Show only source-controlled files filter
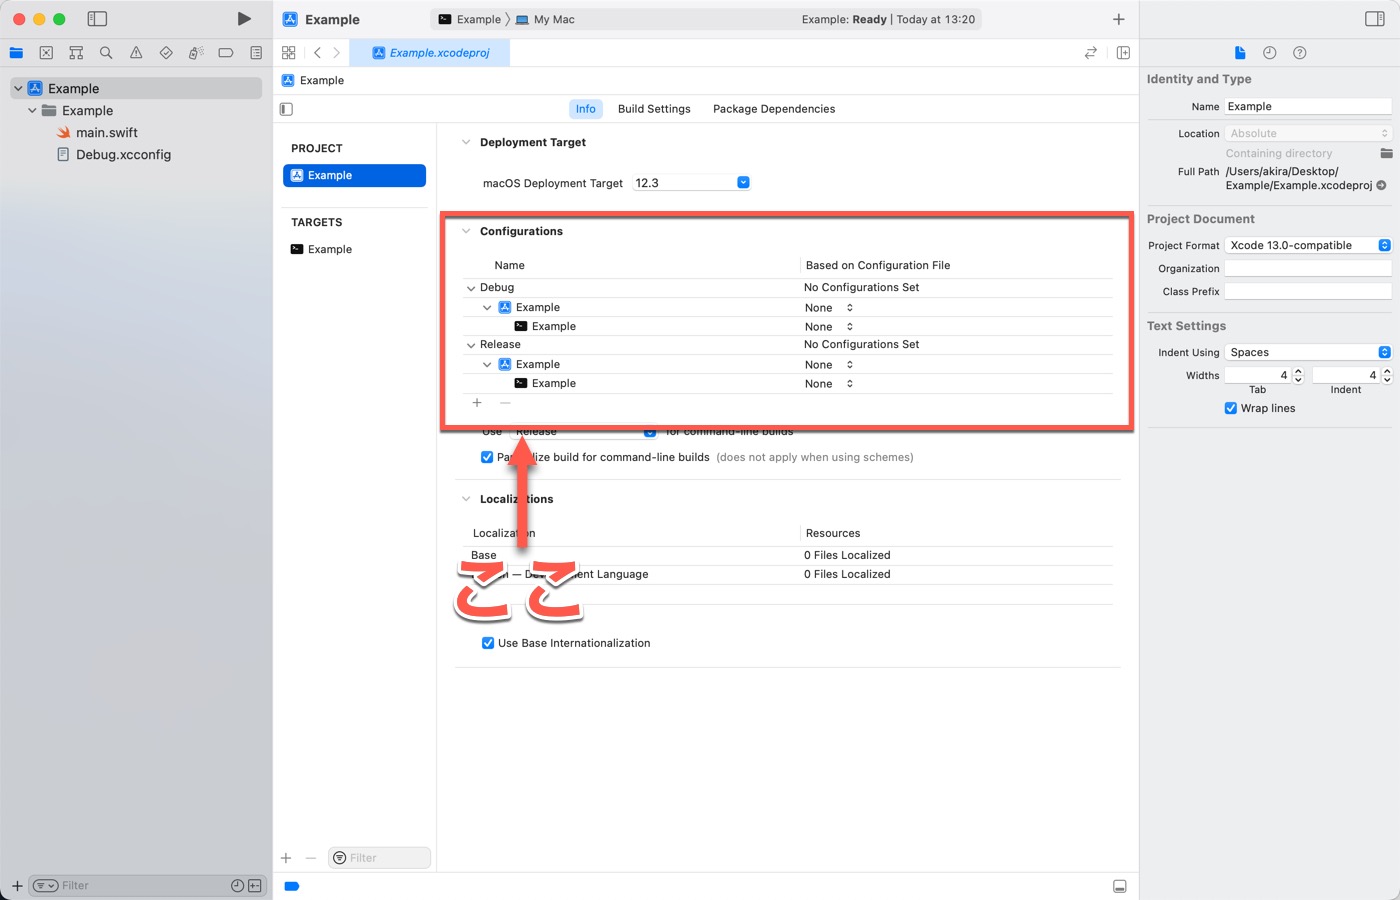Screen dimensions: 1400x900 pyautogui.click(x=255, y=886)
